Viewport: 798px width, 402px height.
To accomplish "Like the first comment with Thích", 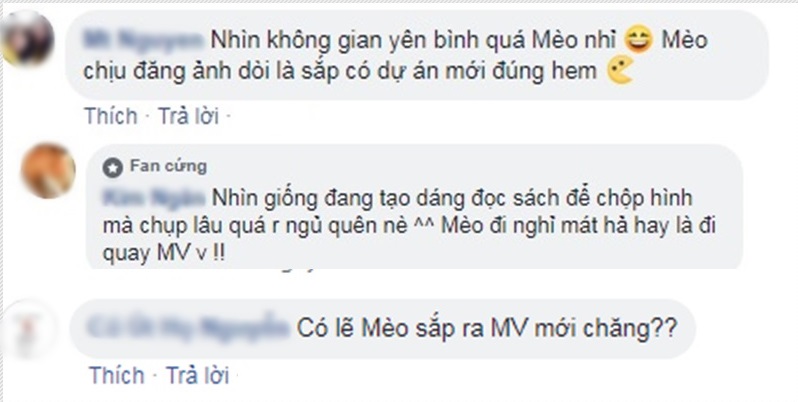I will point(111,116).
